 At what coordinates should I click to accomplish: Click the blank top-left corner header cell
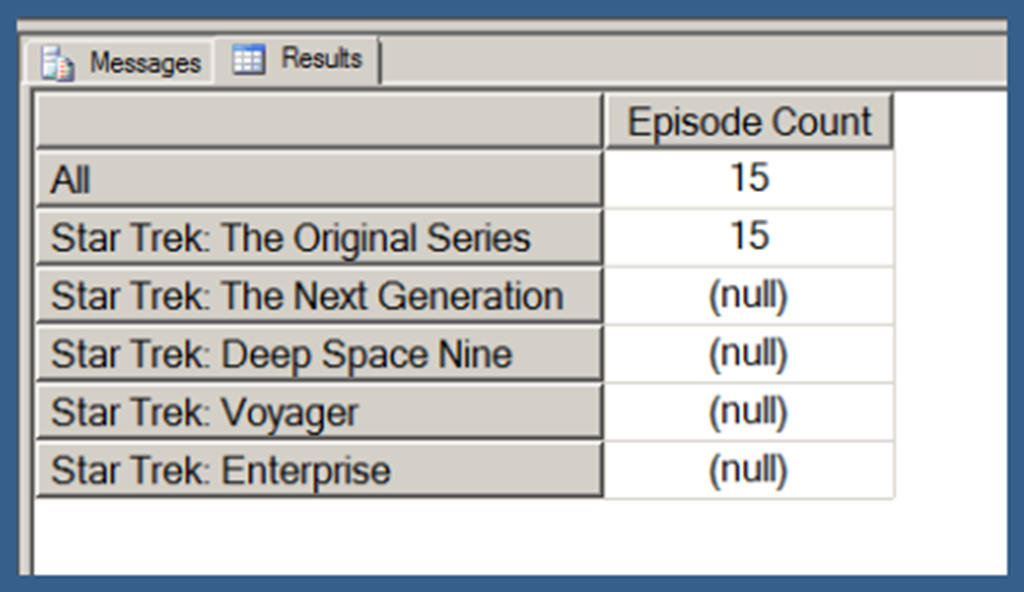(319, 122)
